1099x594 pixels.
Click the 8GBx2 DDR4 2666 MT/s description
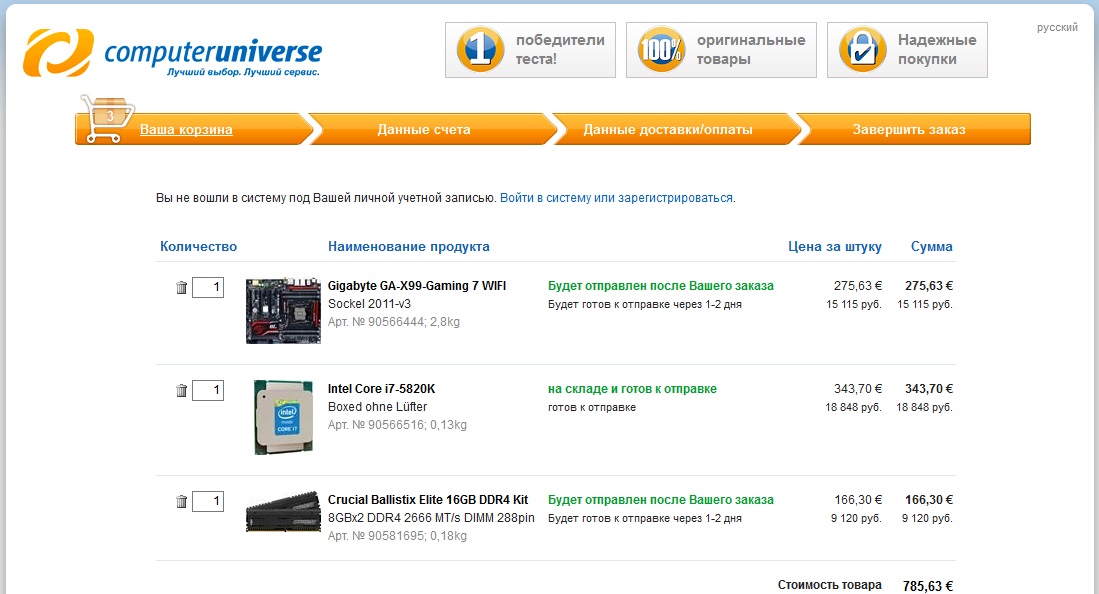click(x=431, y=518)
